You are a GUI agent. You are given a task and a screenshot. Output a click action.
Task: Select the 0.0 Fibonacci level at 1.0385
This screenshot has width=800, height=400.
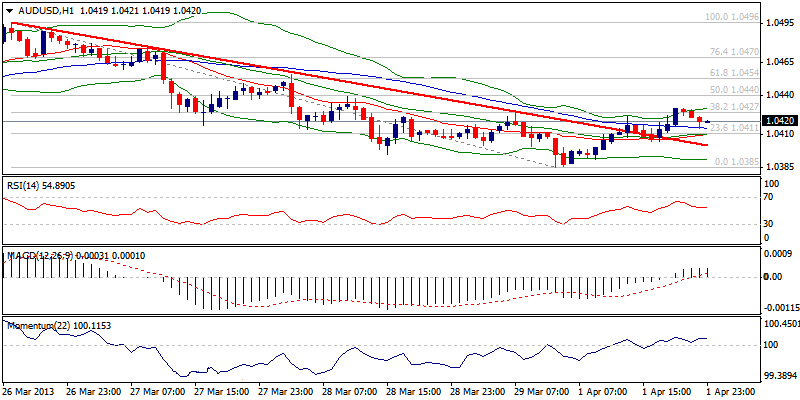tap(731, 162)
